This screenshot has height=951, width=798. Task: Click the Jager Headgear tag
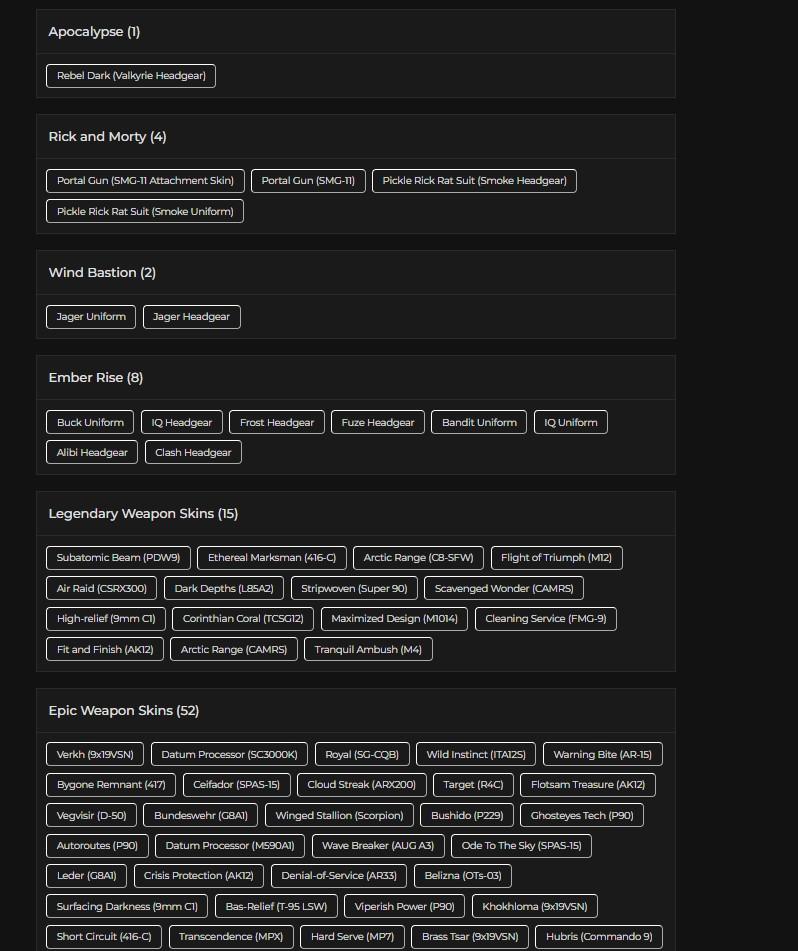pyautogui.click(x=192, y=317)
